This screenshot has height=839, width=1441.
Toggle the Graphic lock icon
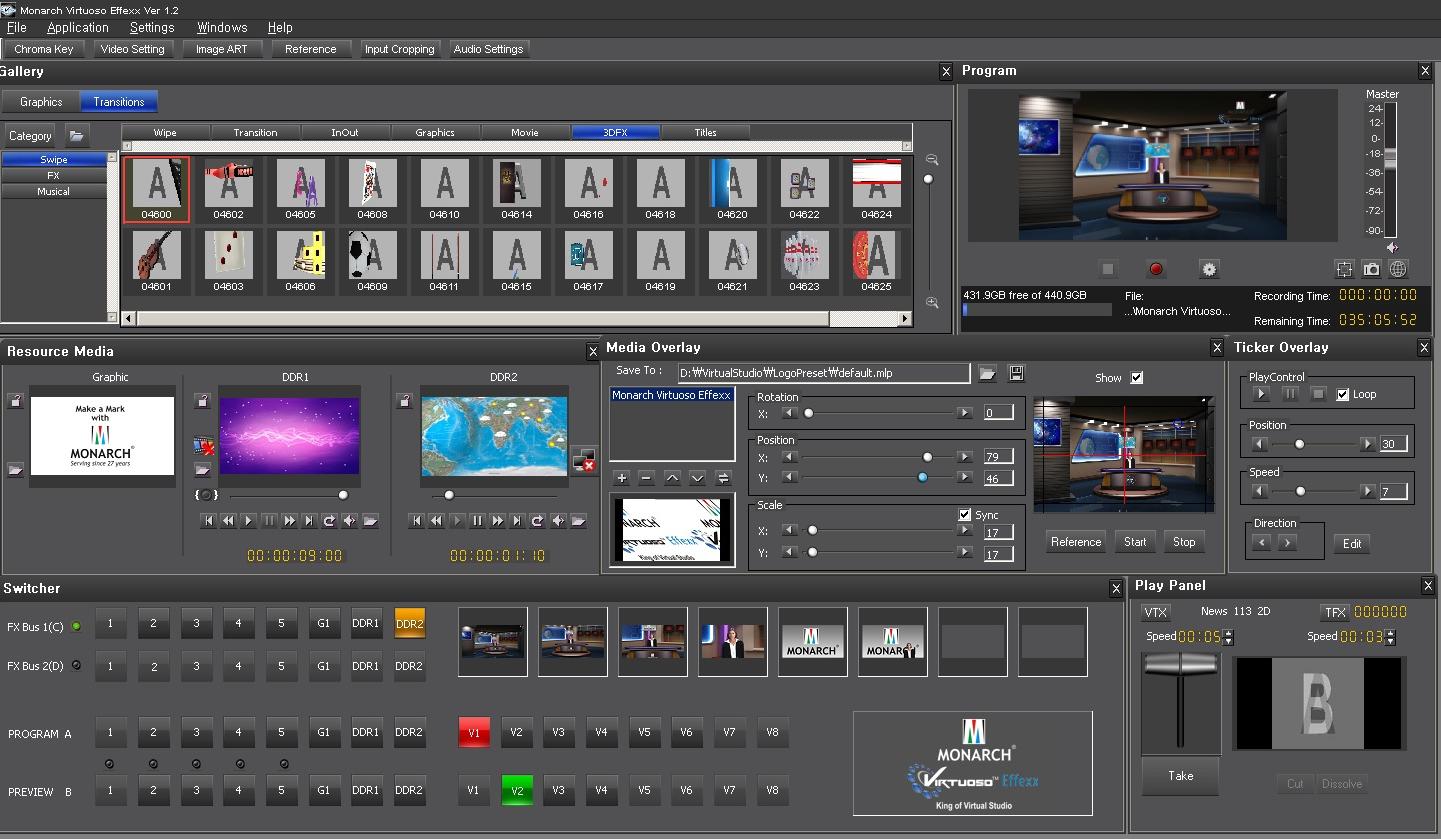click(16, 401)
